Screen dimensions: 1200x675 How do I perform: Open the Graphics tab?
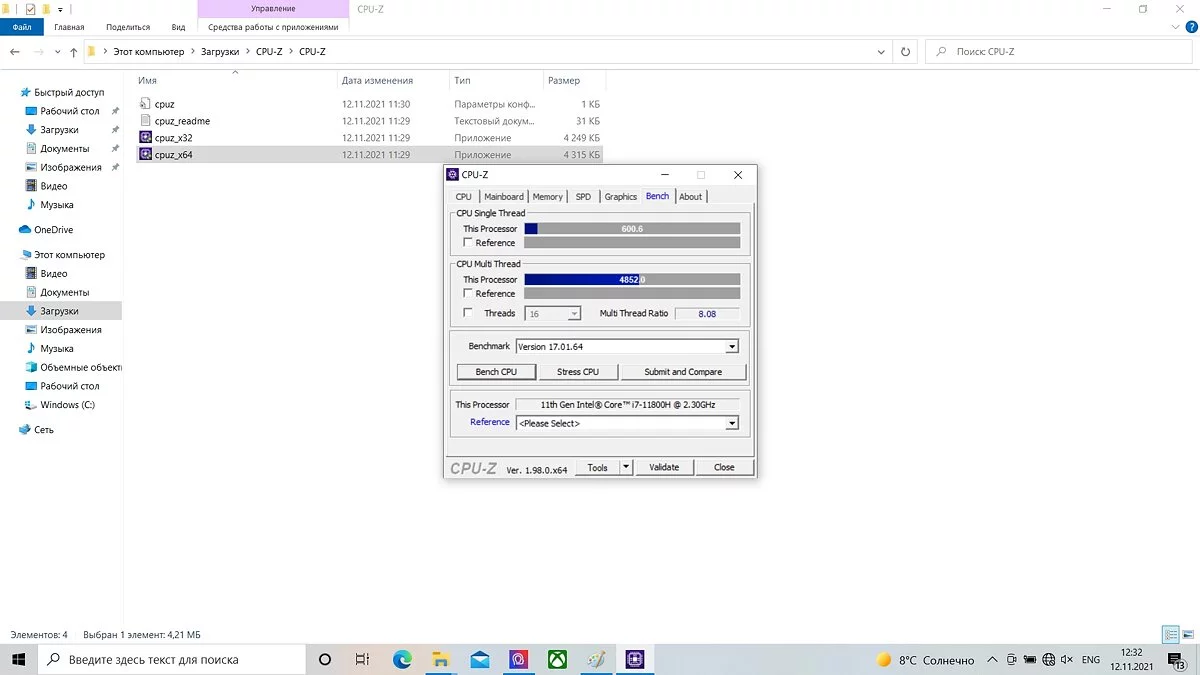coord(620,197)
